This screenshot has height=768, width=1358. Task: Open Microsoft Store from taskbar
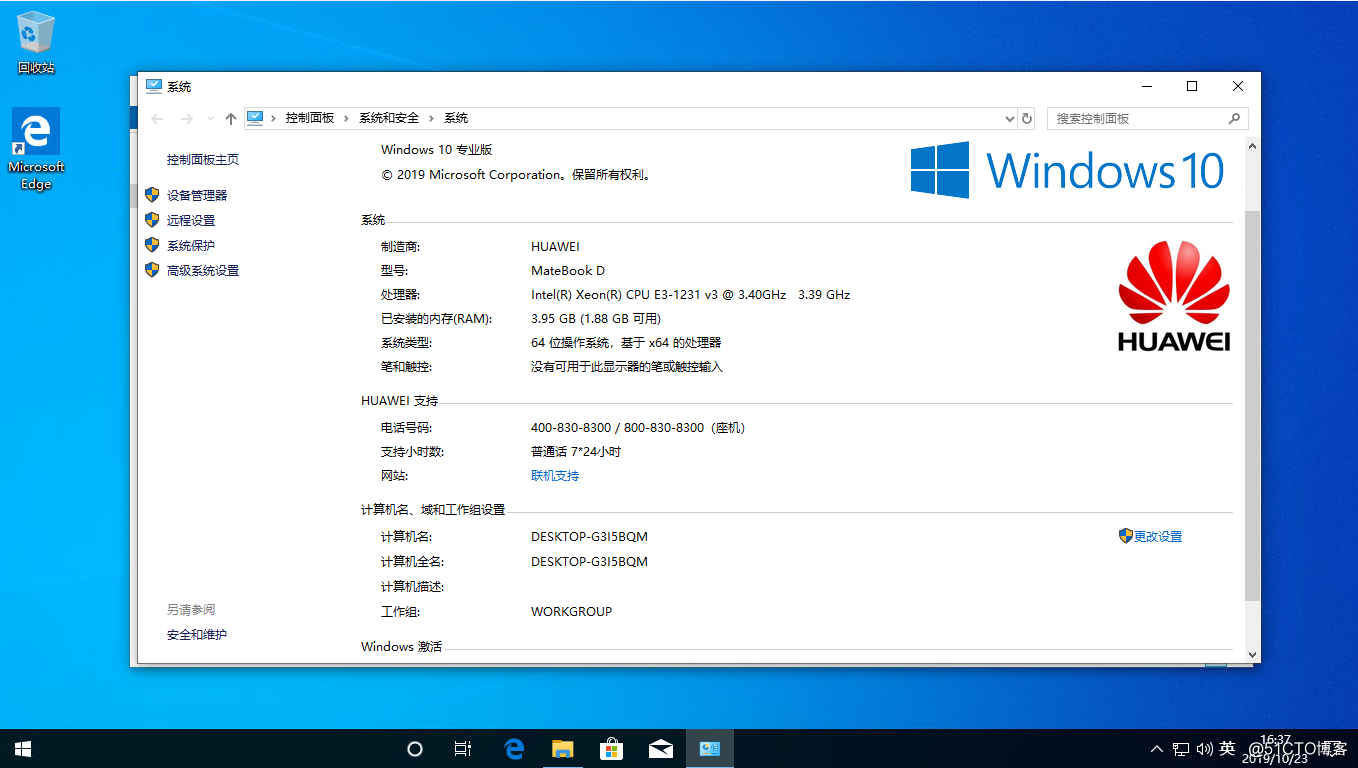(612, 749)
